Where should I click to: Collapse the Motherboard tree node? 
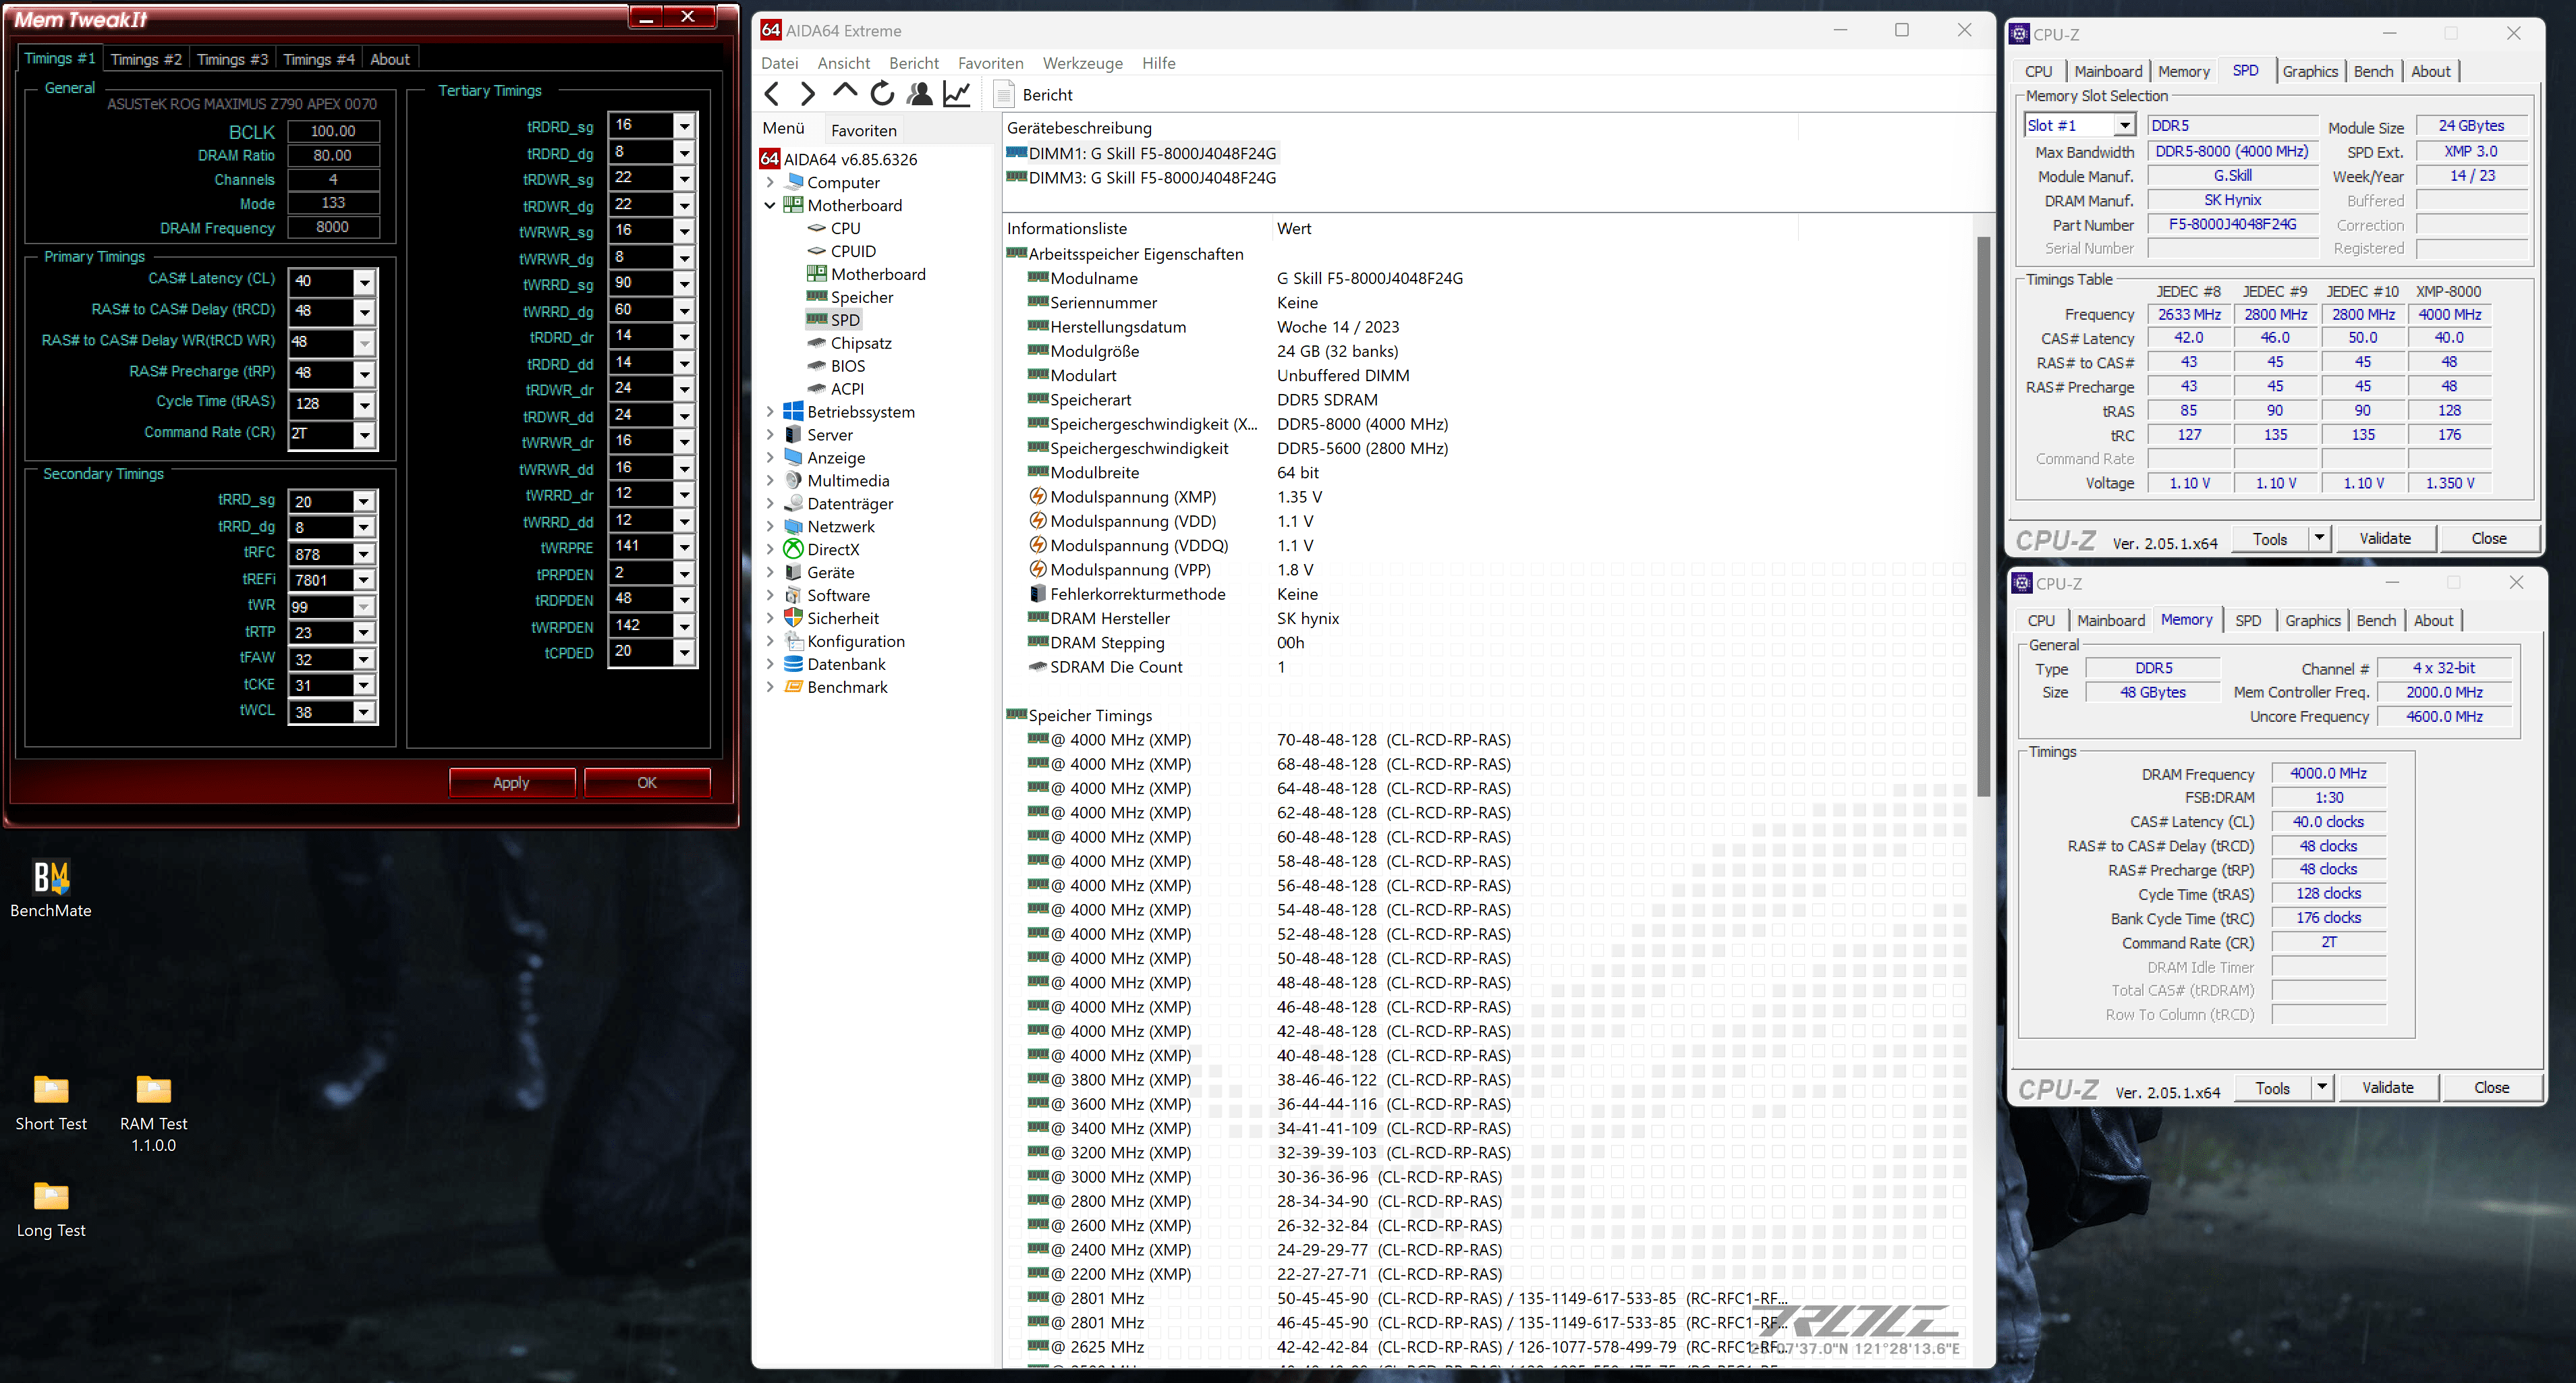[x=770, y=205]
